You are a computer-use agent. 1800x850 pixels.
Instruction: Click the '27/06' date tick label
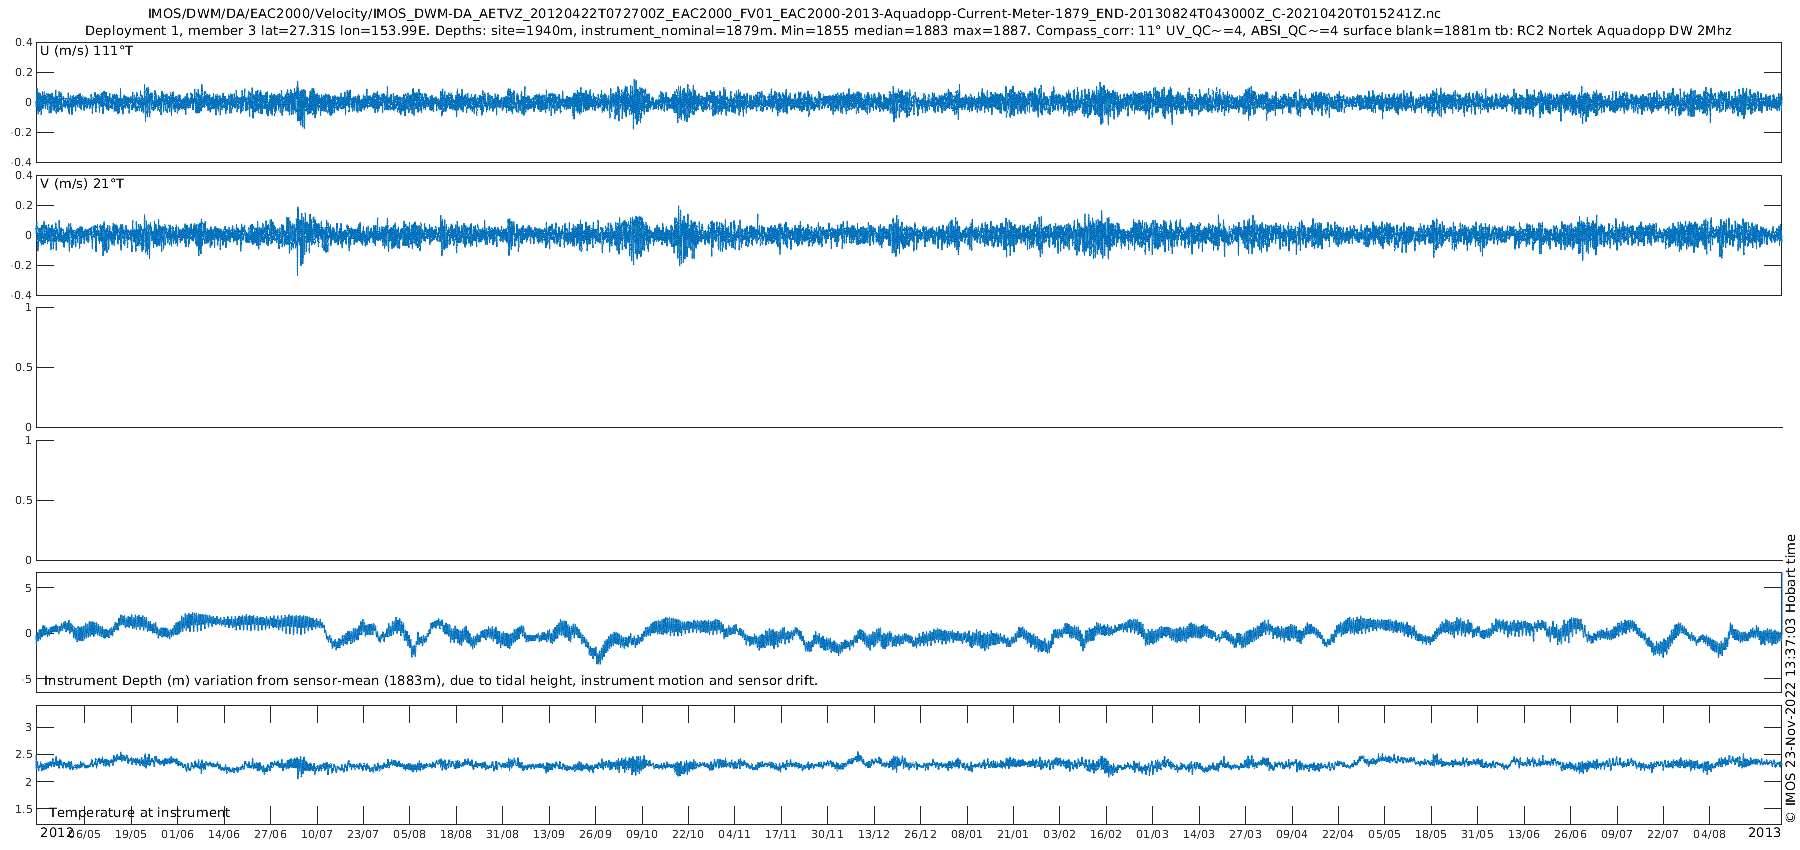click(x=270, y=834)
